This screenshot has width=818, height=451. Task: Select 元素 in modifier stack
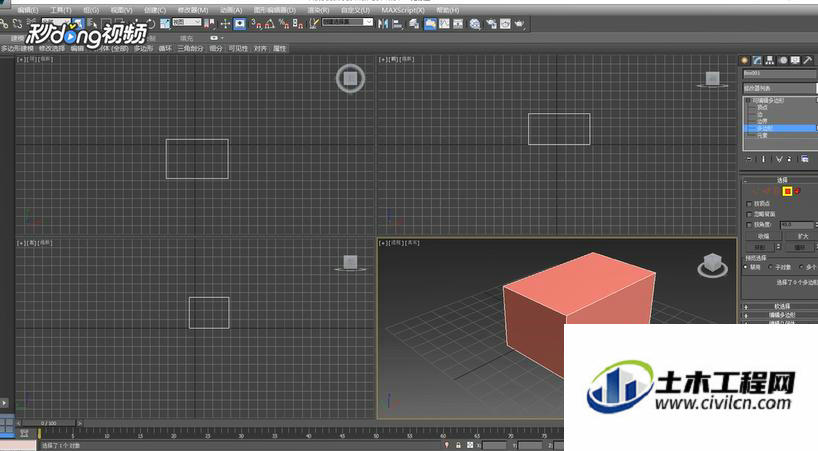point(762,135)
